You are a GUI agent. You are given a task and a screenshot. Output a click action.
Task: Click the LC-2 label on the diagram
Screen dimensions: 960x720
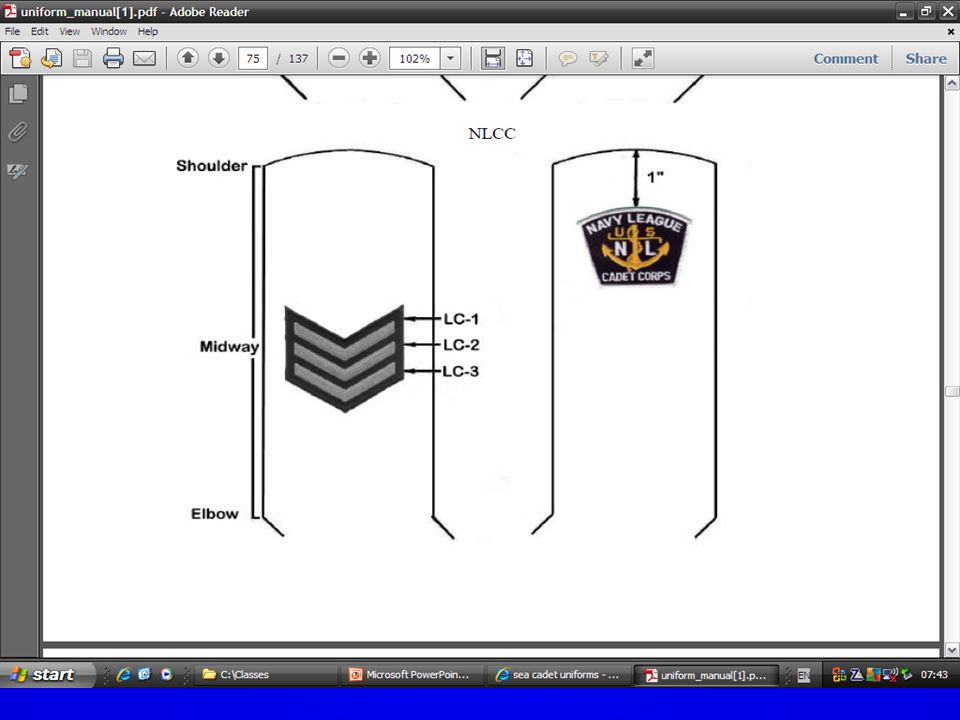461,345
